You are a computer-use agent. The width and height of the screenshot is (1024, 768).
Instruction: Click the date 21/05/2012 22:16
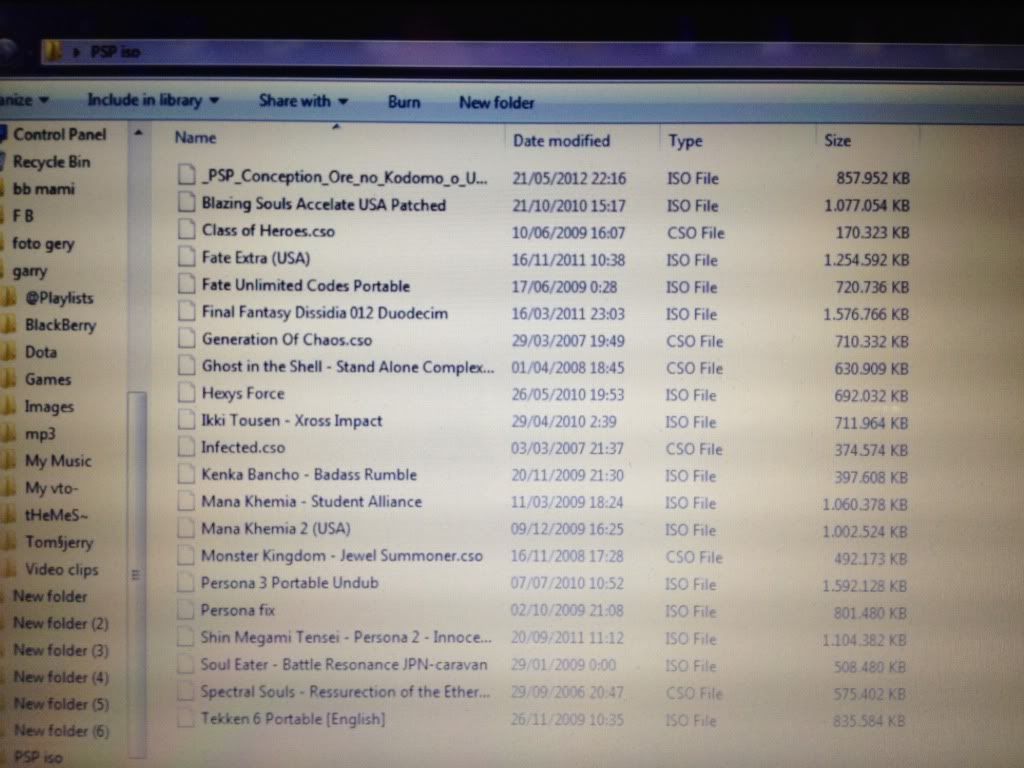pos(569,178)
